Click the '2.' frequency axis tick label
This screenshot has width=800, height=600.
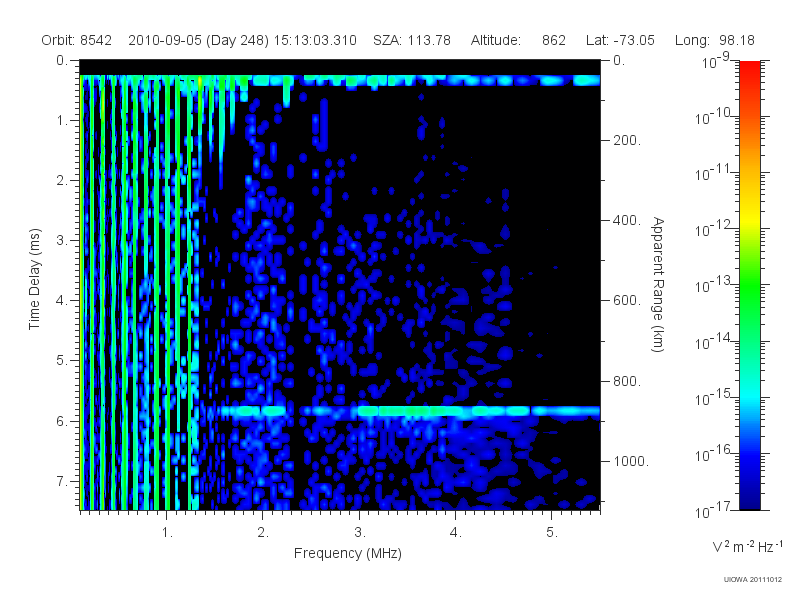coord(263,532)
